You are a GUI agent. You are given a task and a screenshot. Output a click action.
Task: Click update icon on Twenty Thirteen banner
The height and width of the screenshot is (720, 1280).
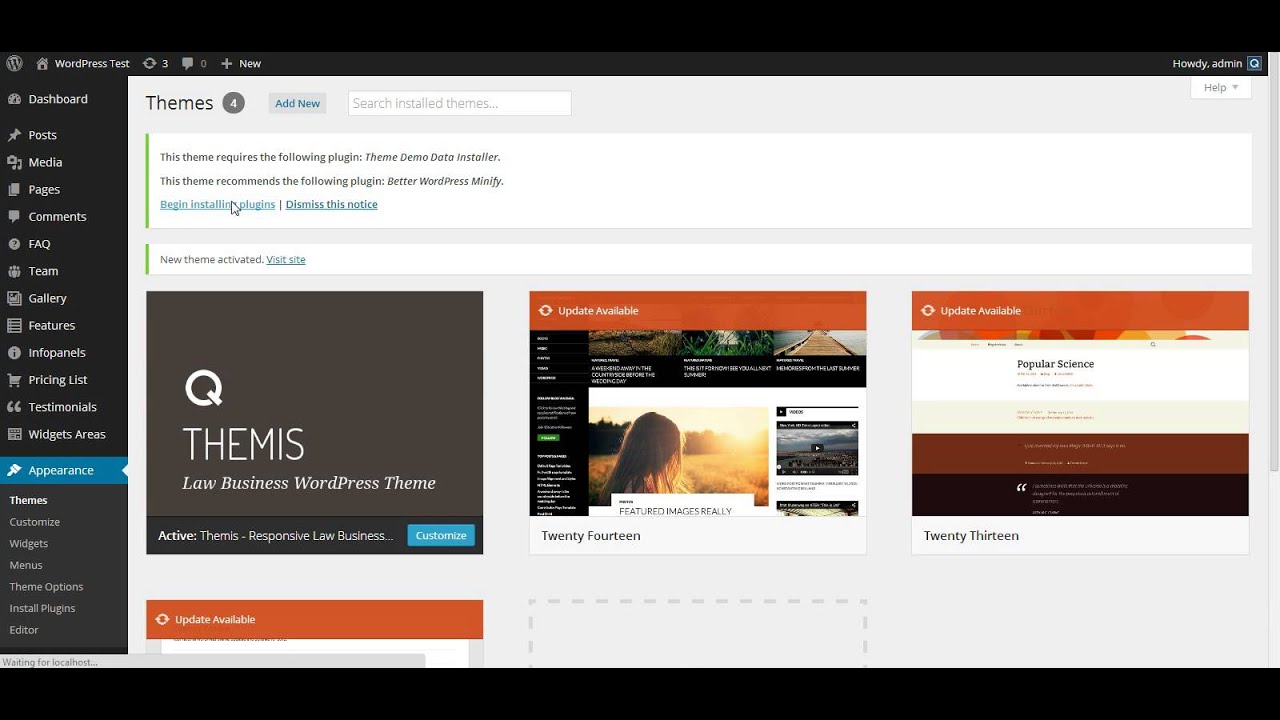[928, 311]
